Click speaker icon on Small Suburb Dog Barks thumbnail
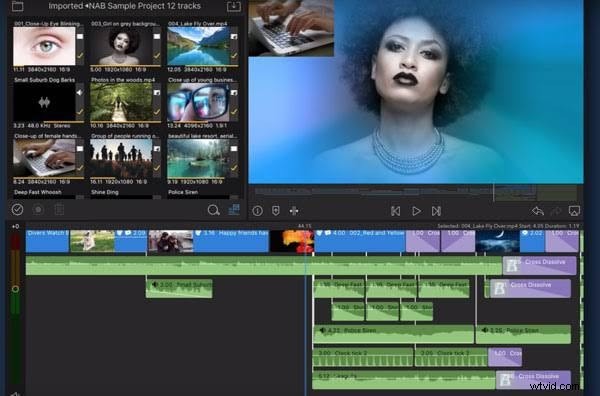 (79, 93)
